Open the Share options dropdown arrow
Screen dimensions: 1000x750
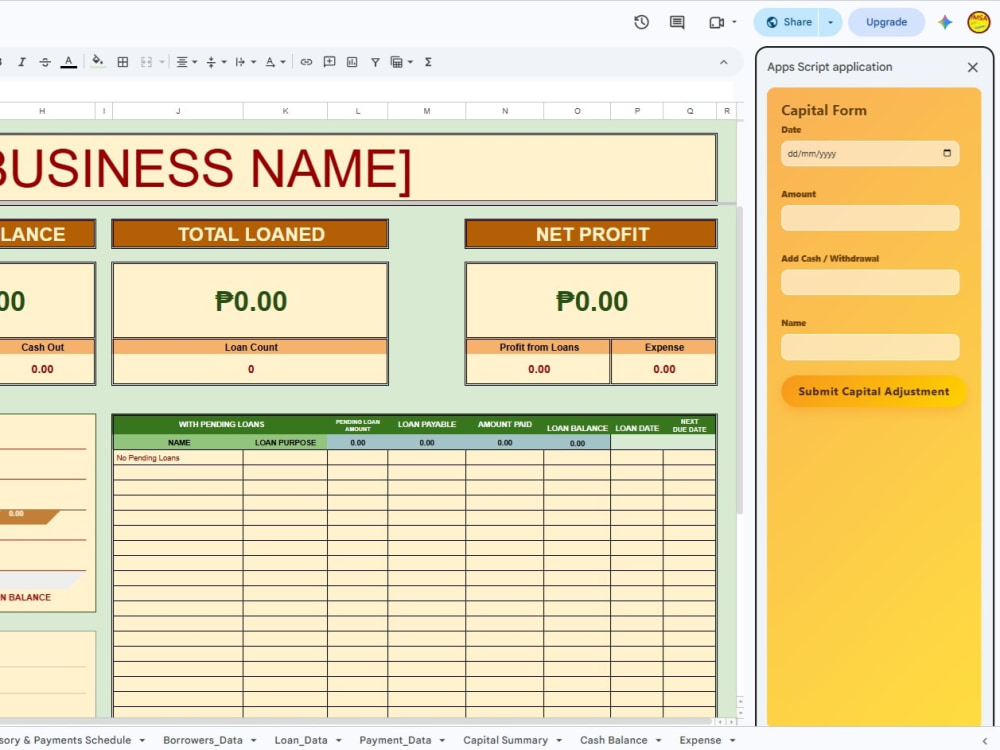830,22
